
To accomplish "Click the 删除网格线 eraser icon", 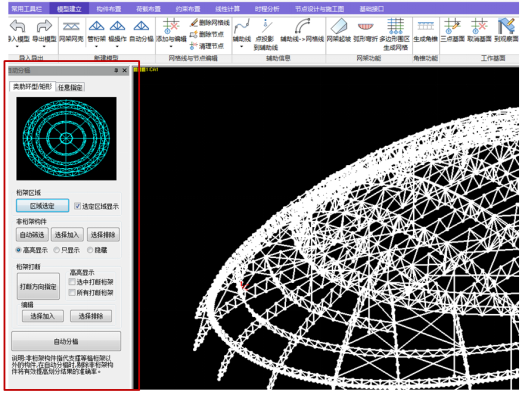I will [194, 22].
